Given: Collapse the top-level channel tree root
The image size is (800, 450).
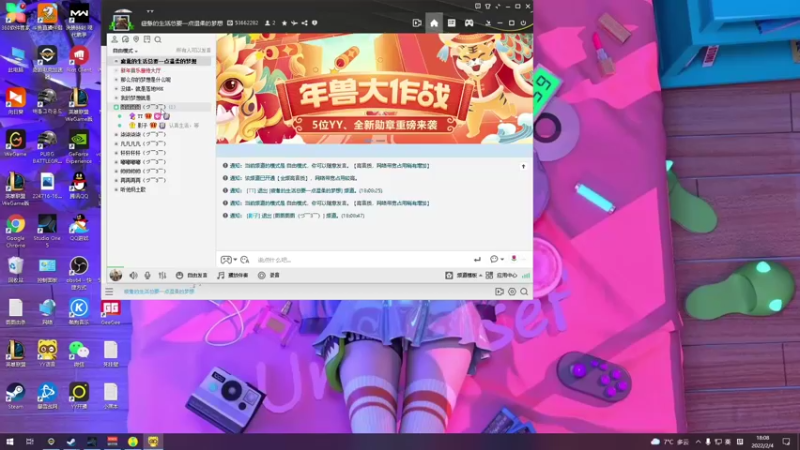Looking at the screenshot, I should pos(116,61).
